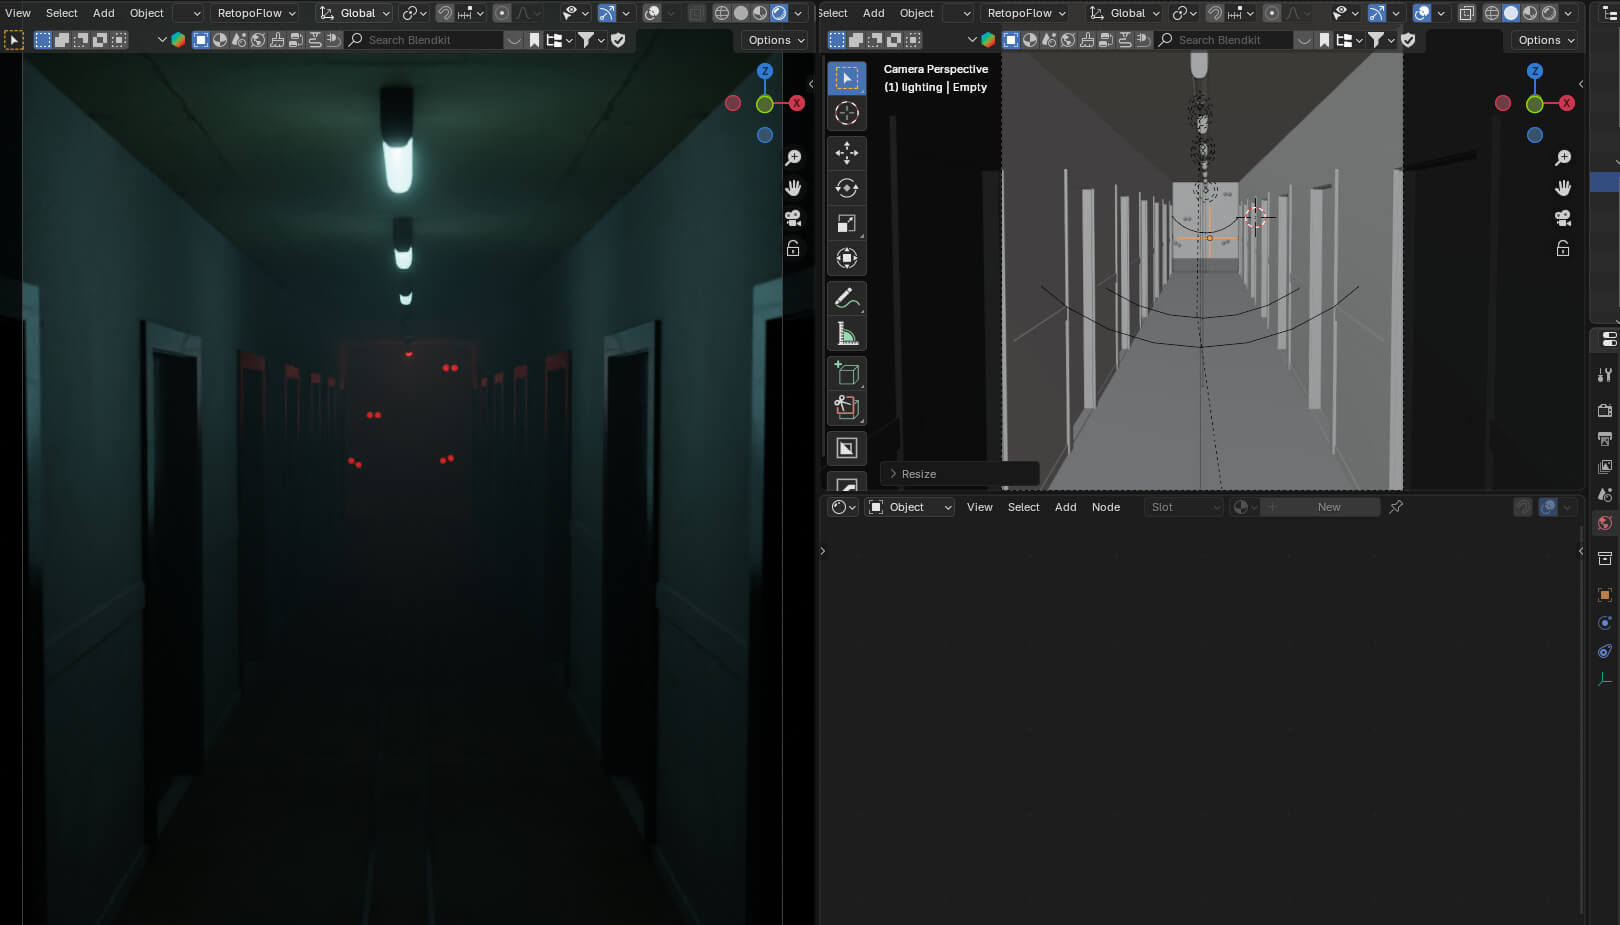Open Options dropdown in left viewport

(776, 40)
